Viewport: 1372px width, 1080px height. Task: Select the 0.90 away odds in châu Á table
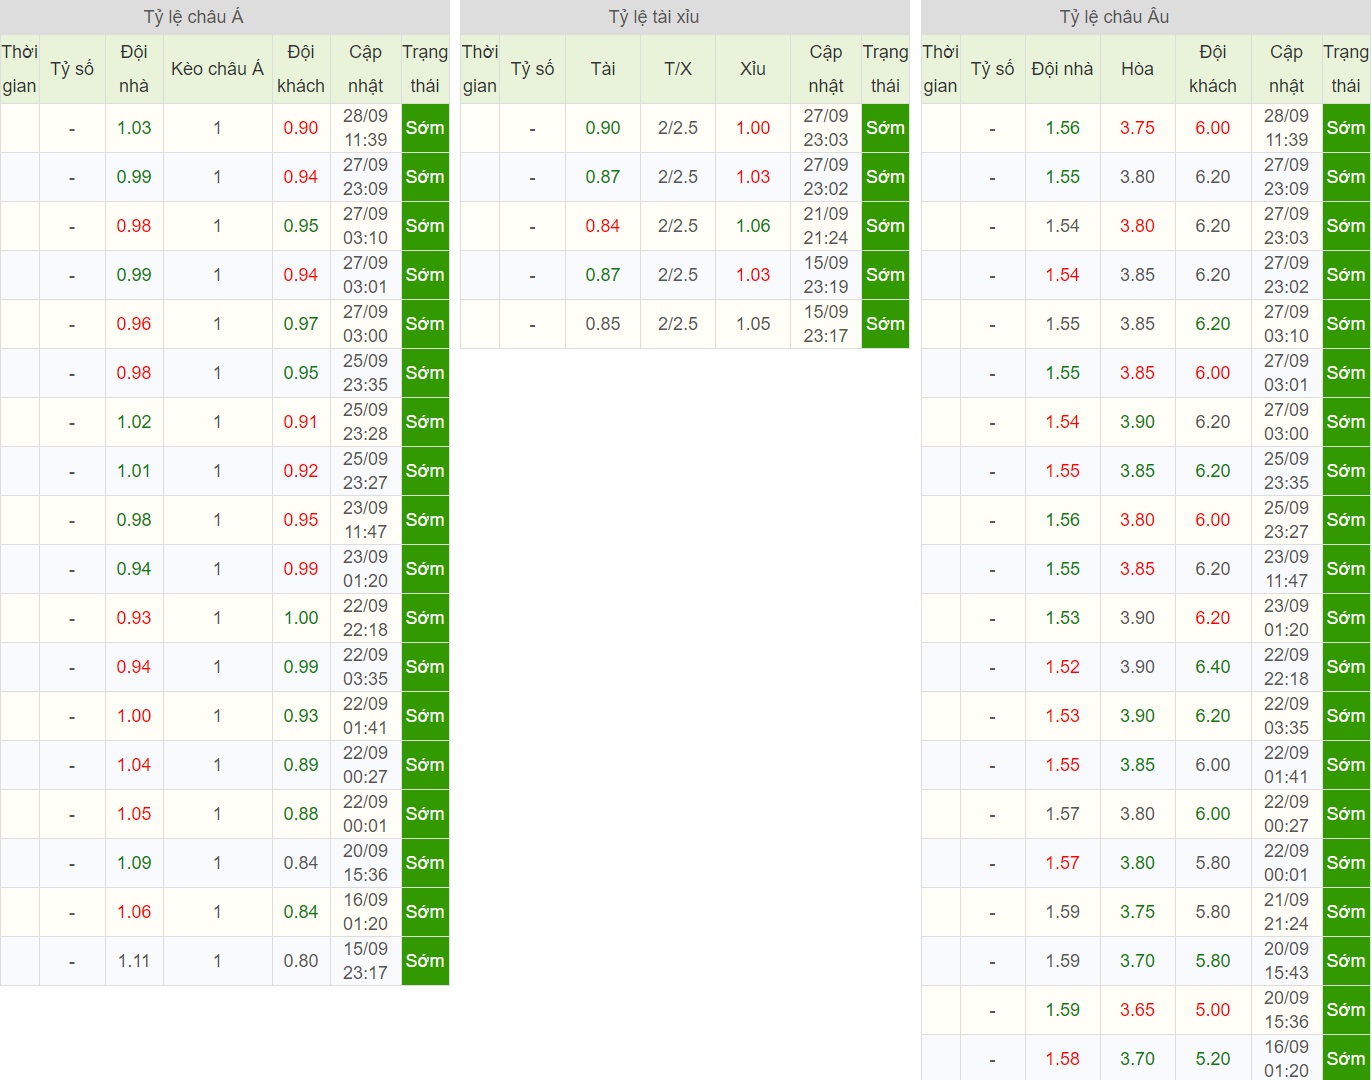(301, 128)
